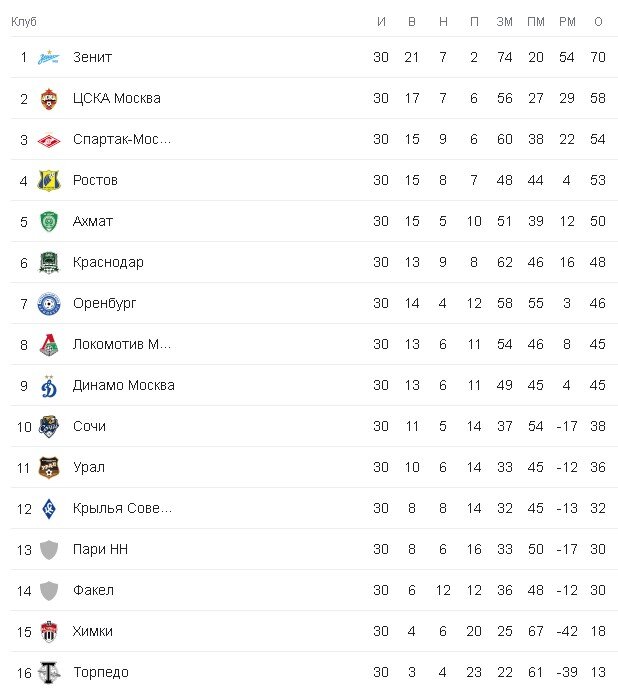Screen dimensions: 618x697
Task: Click the green Akhmat club badge
Action: pyautogui.click(x=48, y=221)
